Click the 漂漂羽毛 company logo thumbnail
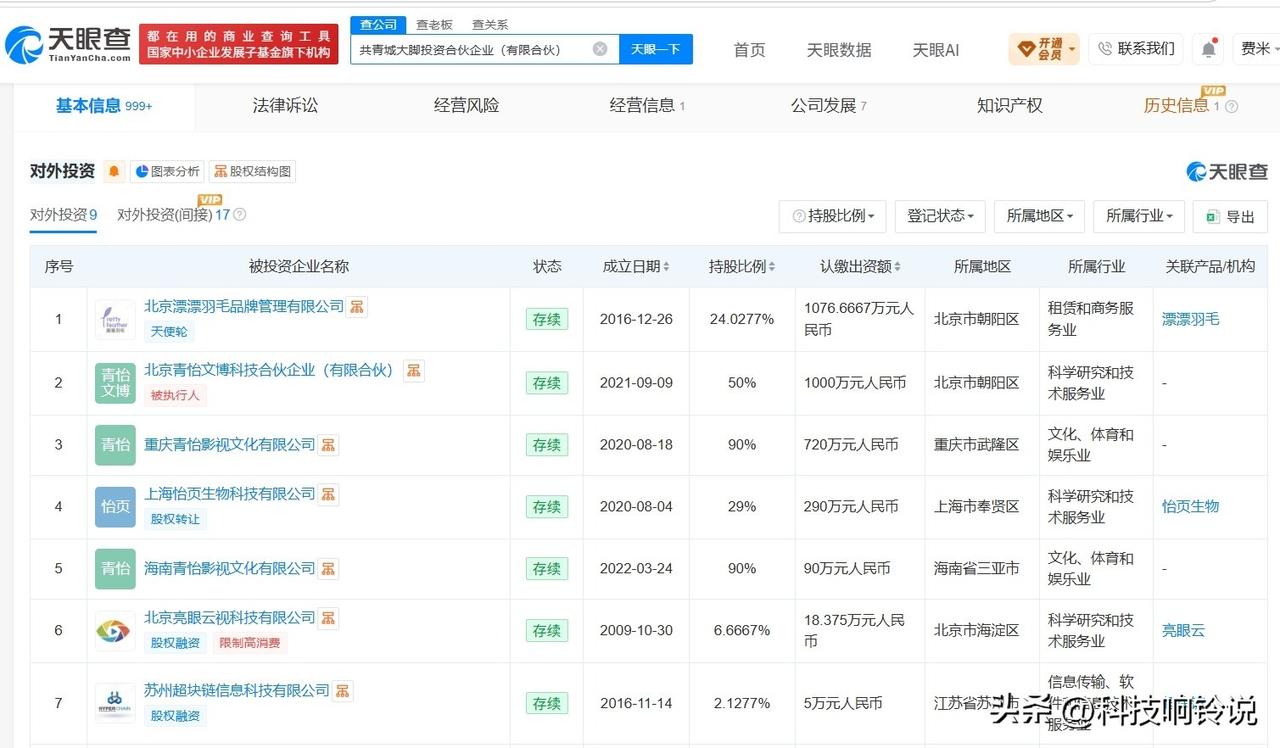The height and width of the screenshot is (748, 1280). [x=115, y=319]
